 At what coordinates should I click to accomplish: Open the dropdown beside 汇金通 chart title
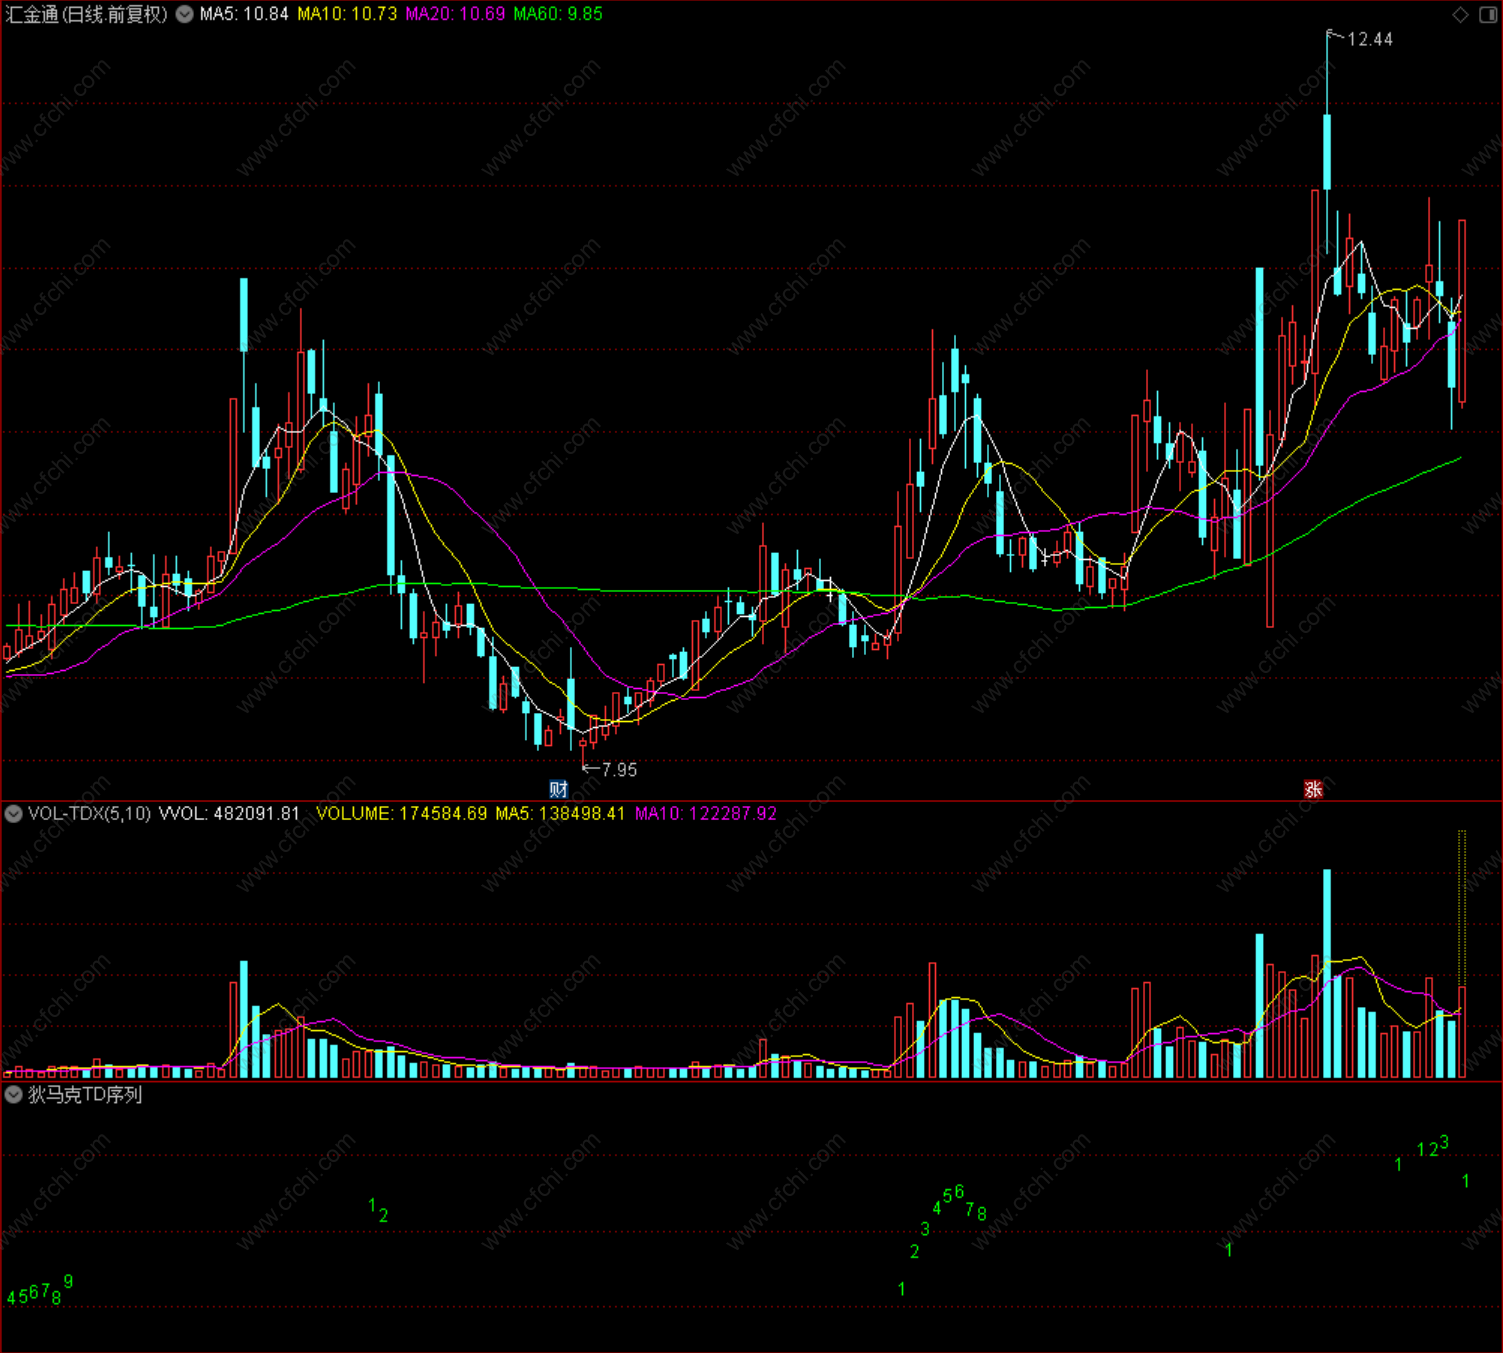pyautogui.click(x=185, y=14)
